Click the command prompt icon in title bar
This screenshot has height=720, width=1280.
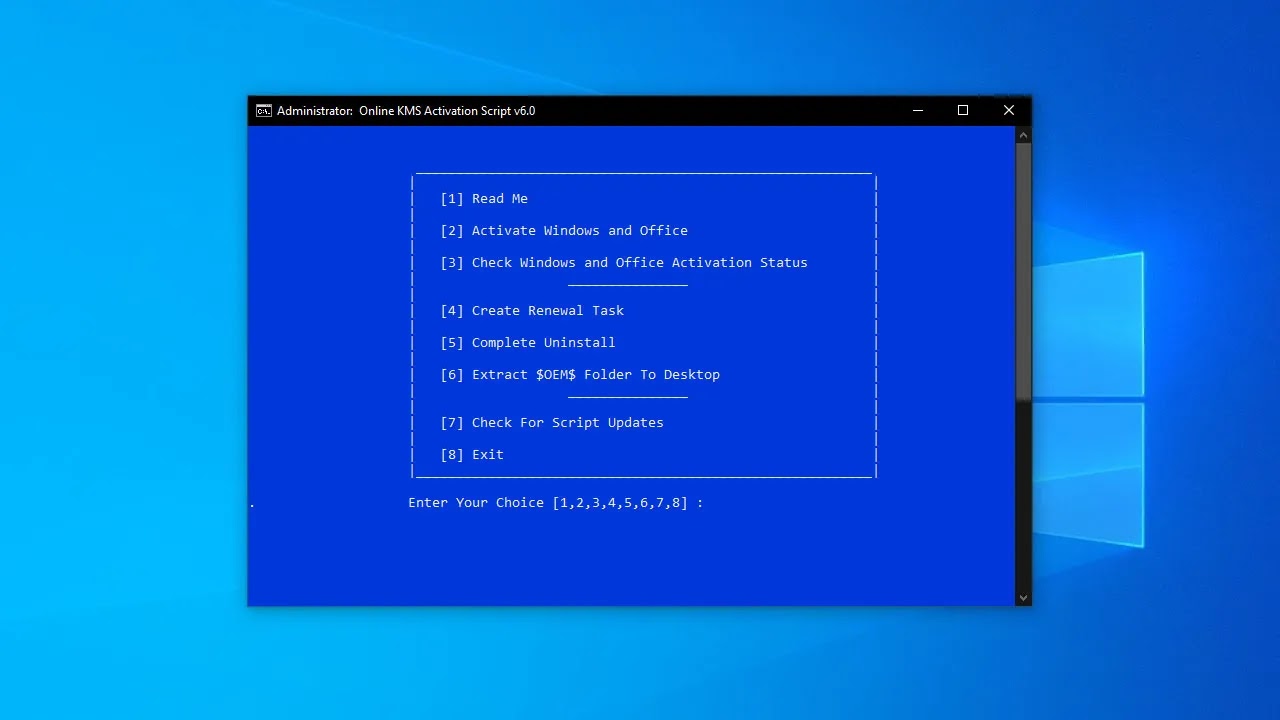coord(263,111)
